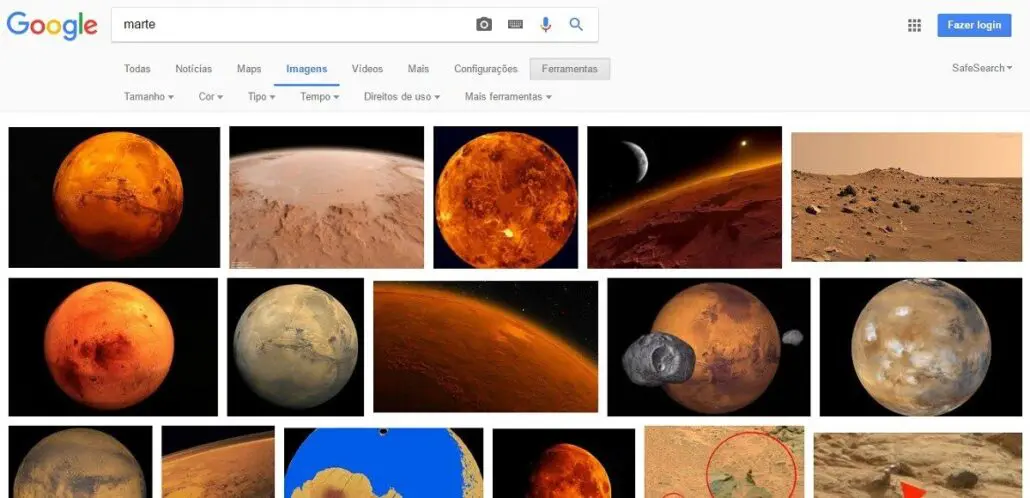The height and width of the screenshot is (498, 1030).
Task: Open the Google apps grid icon
Action: point(914,25)
